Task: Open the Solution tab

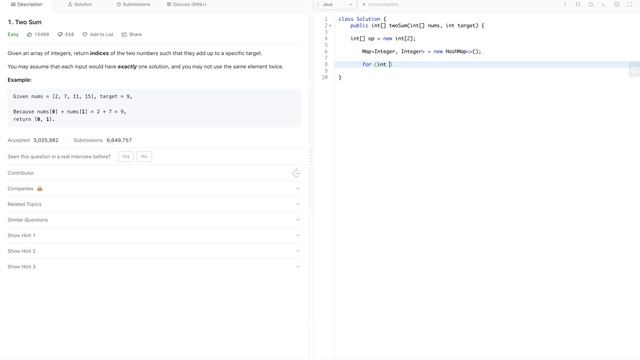Action: click(80, 4)
